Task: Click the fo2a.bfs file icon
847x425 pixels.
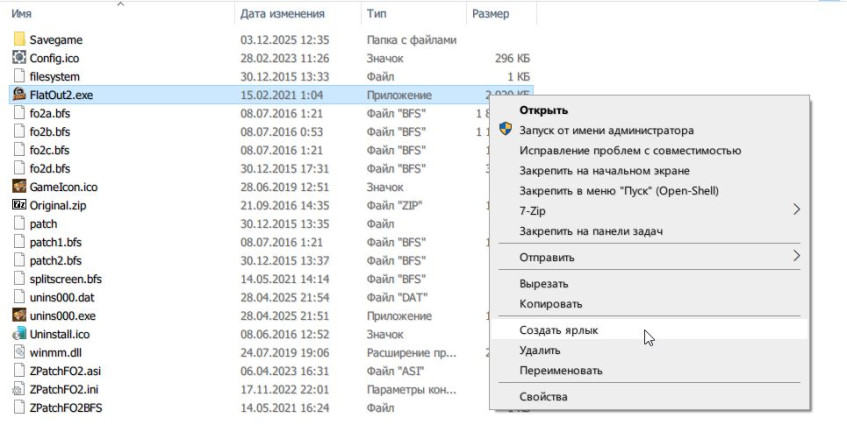Action: tap(19, 112)
